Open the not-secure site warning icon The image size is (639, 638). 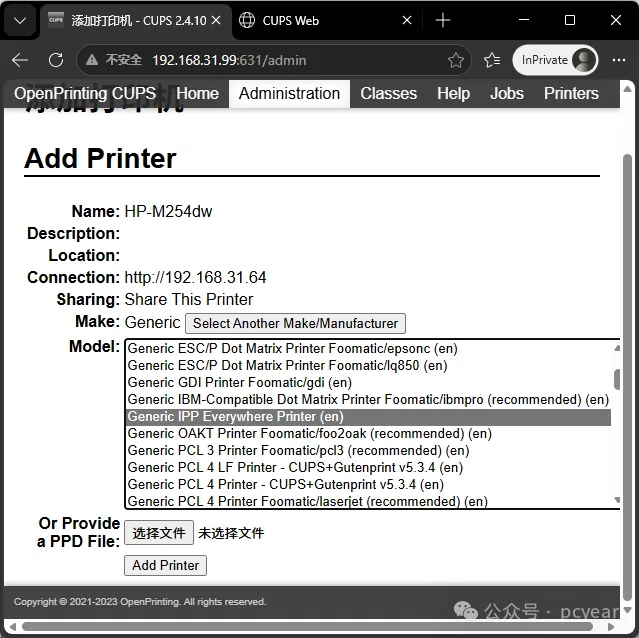point(92,60)
